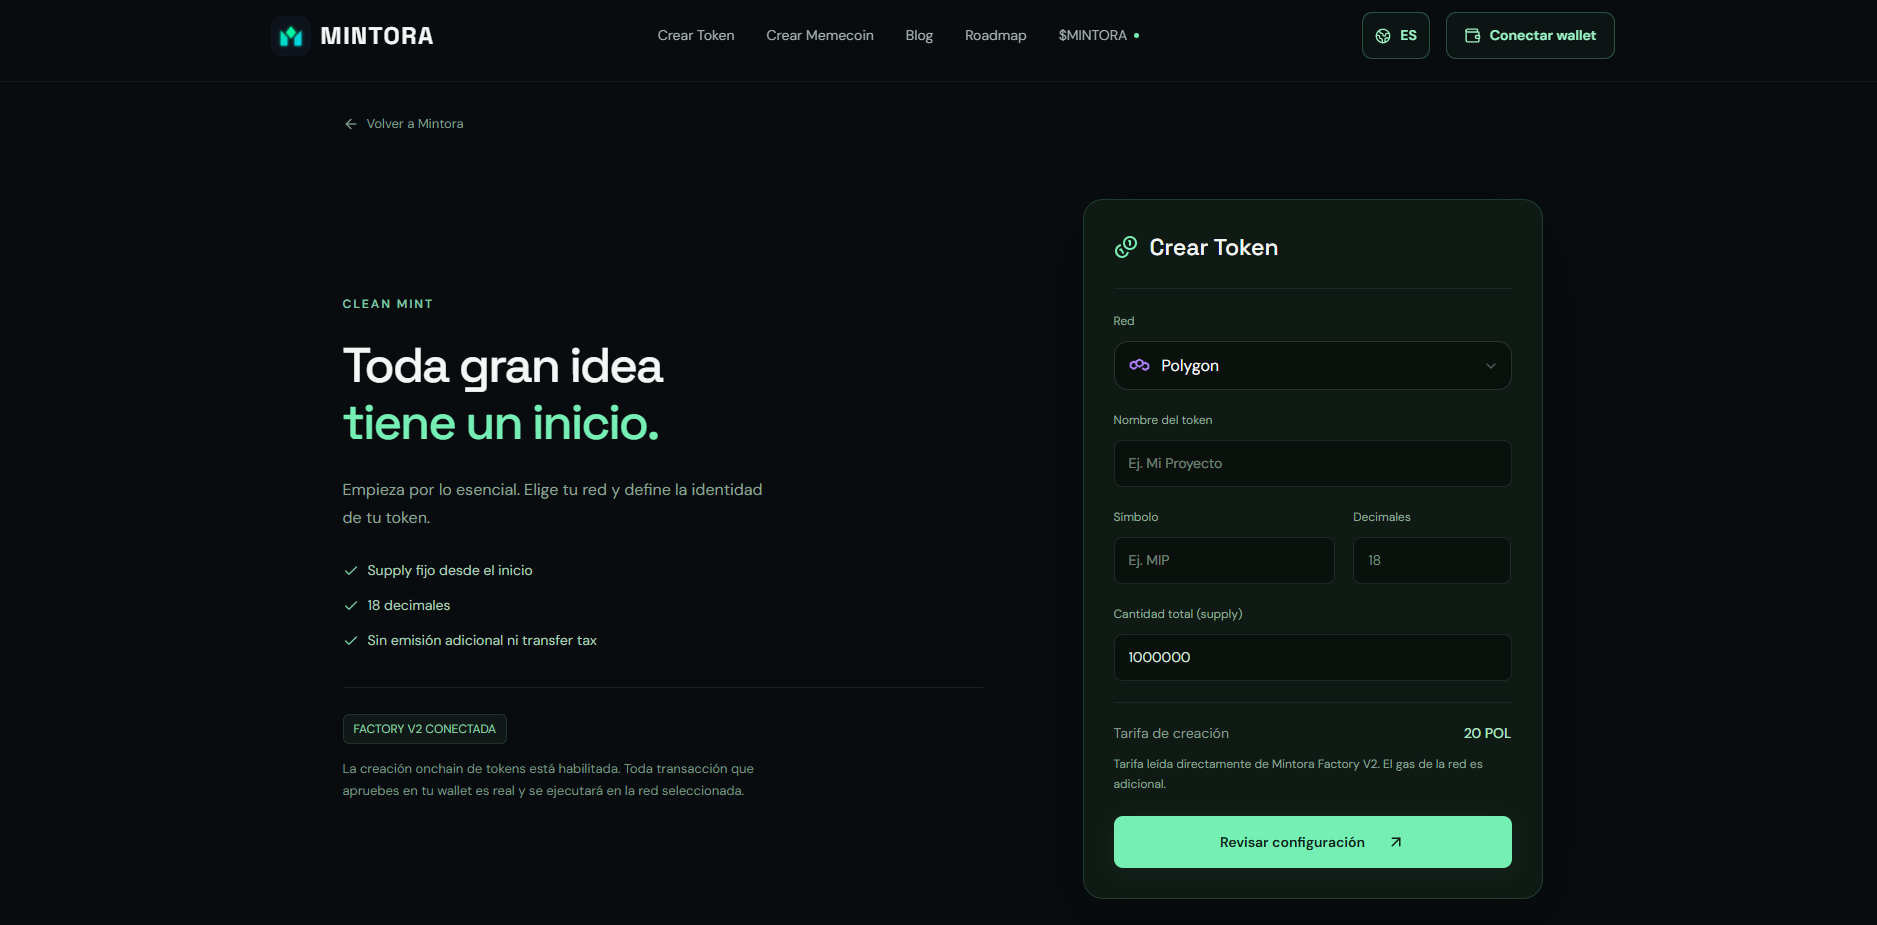The width and height of the screenshot is (1877, 925).
Task: Expand the network chevron arrow
Action: (x=1490, y=366)
